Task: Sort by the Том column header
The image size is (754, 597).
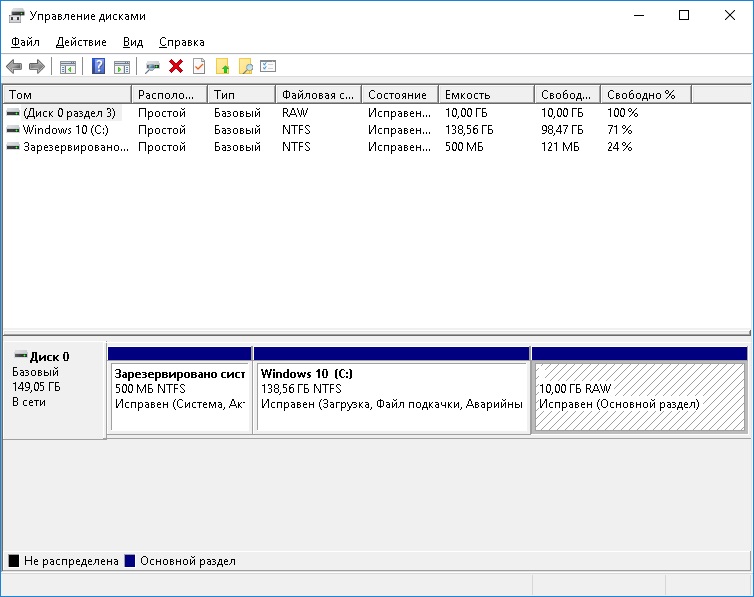Action: (67, 95)
